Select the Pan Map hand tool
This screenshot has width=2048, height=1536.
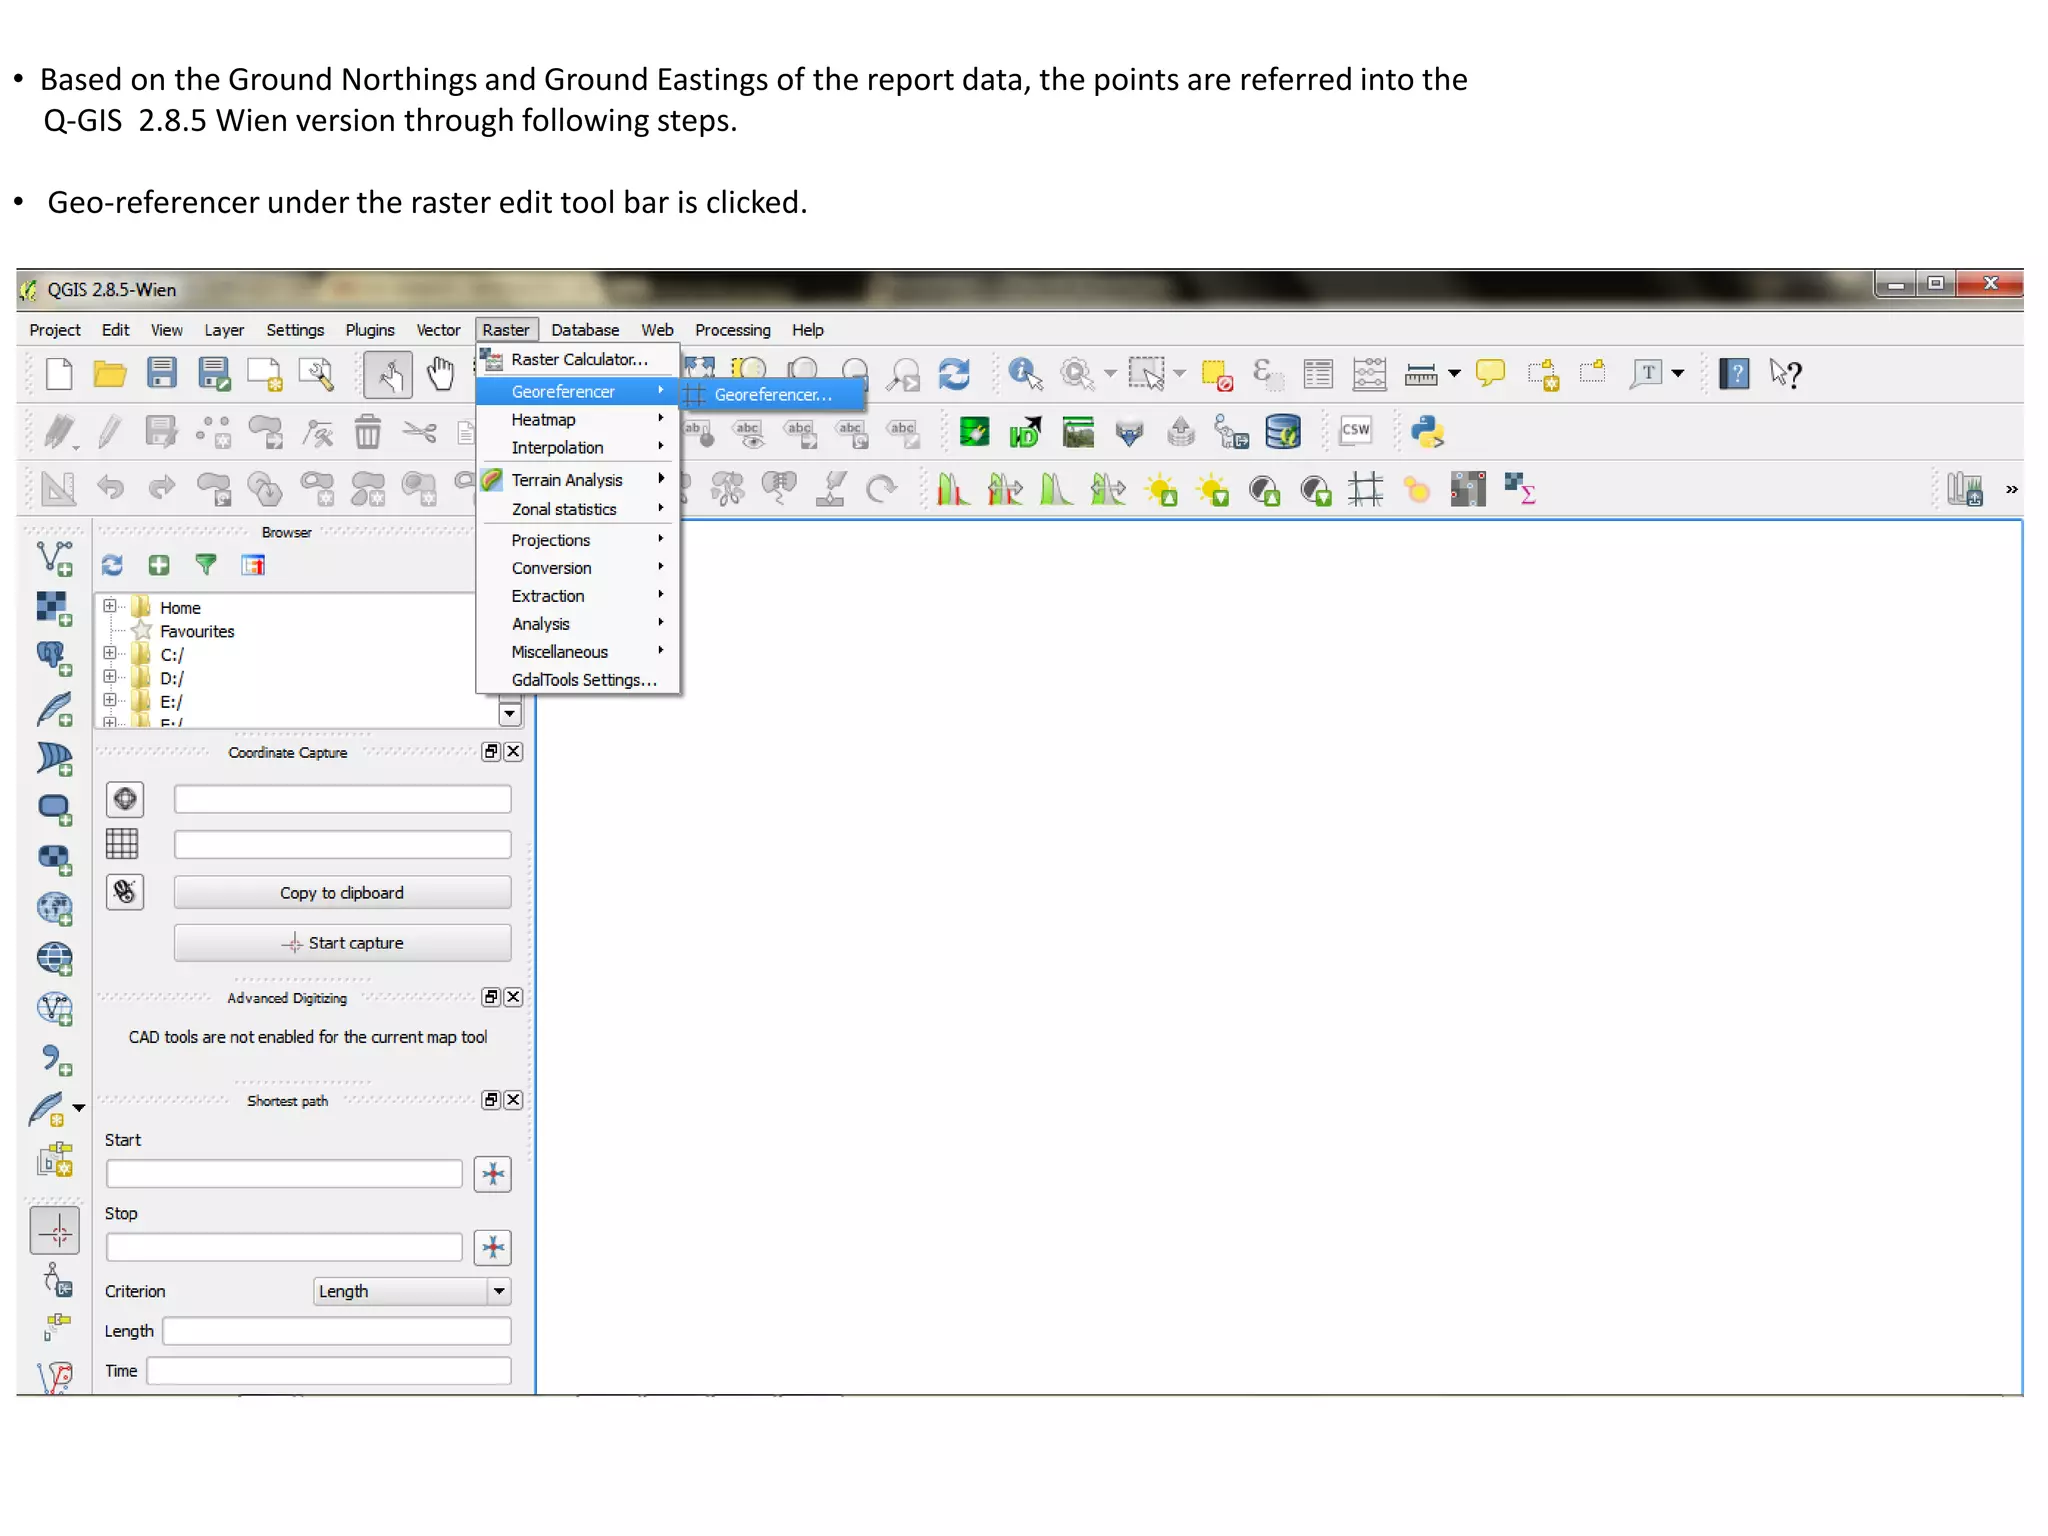coord(440,374)
